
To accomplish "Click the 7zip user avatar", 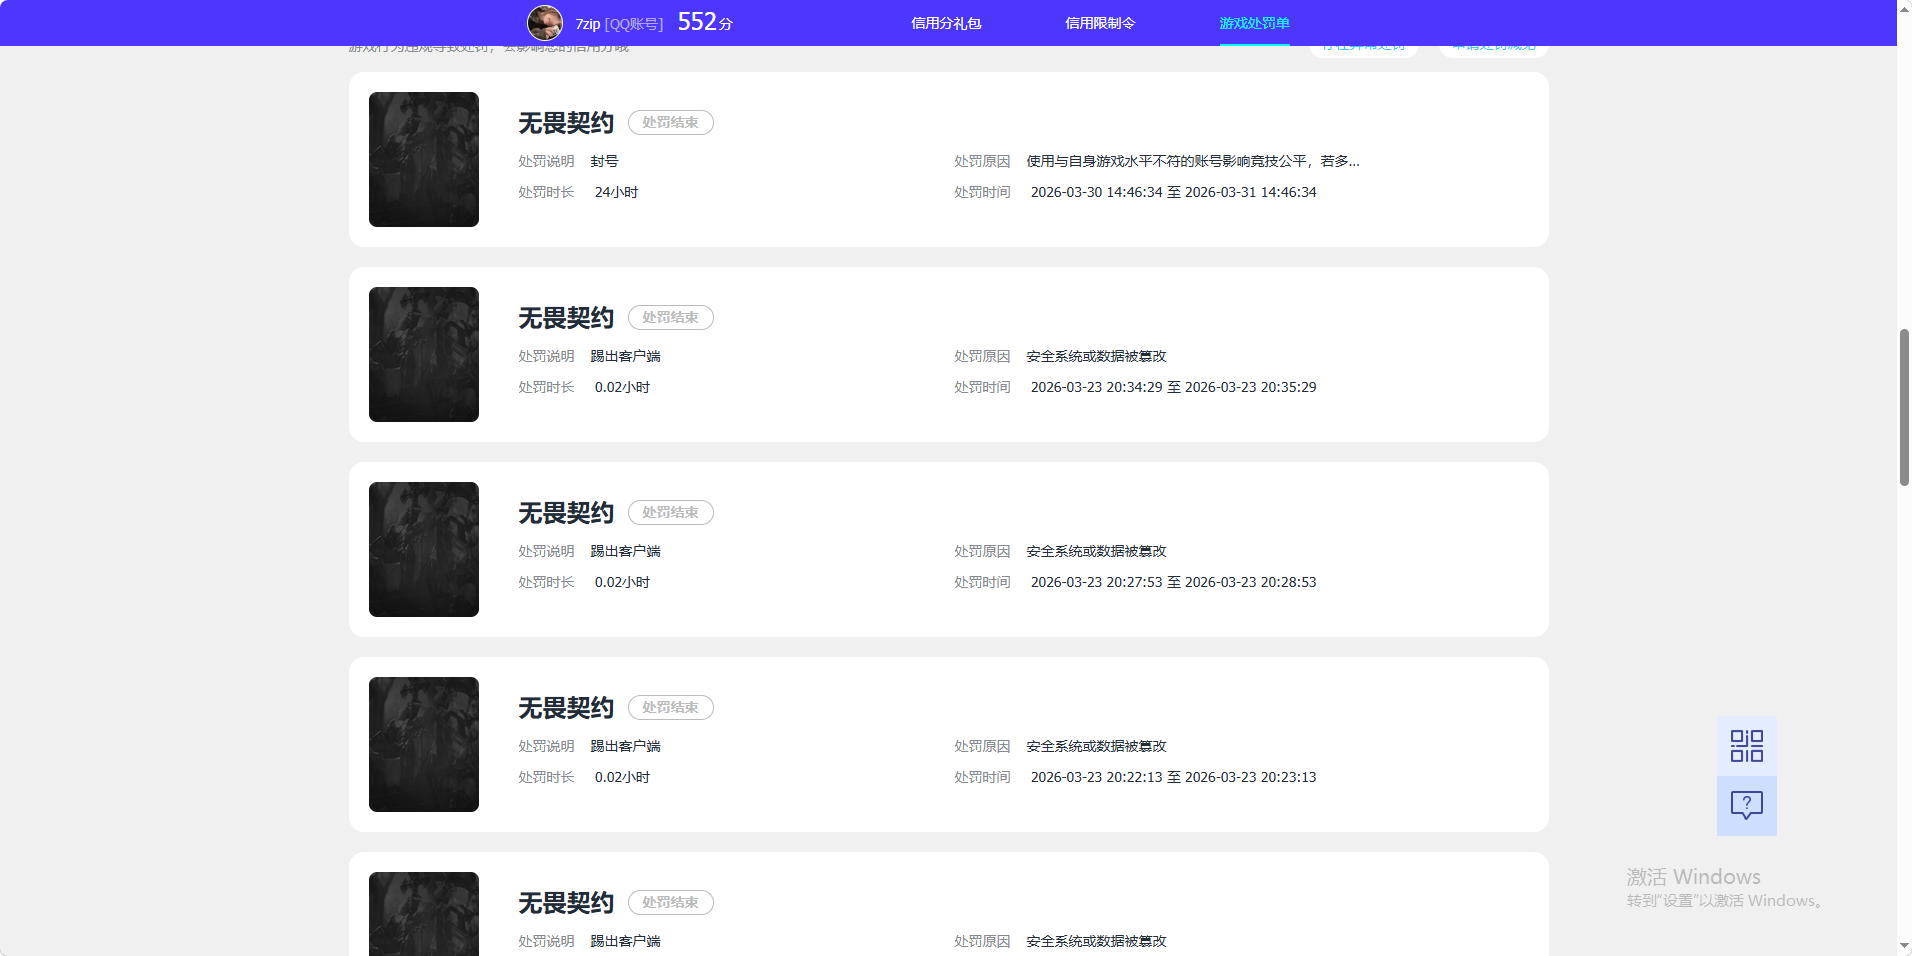I will click(x=545, y=22).
